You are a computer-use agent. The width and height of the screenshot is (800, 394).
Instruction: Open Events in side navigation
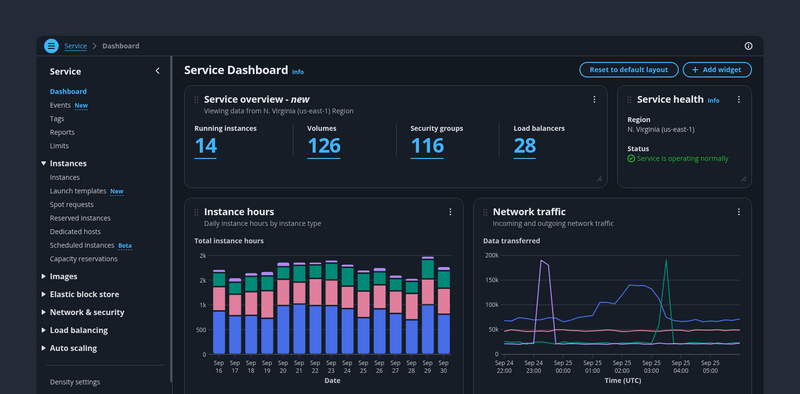point(60,105)
